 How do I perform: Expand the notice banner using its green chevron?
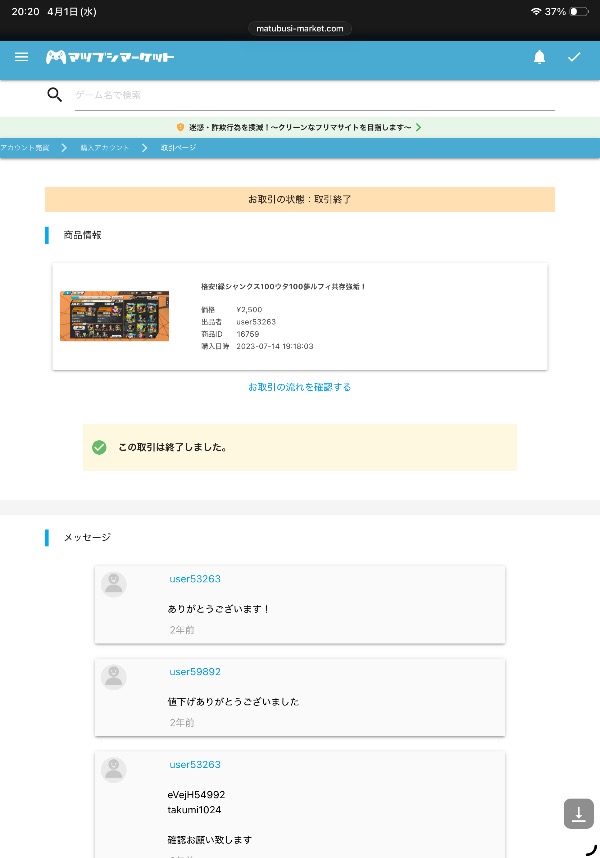[418, 128]
